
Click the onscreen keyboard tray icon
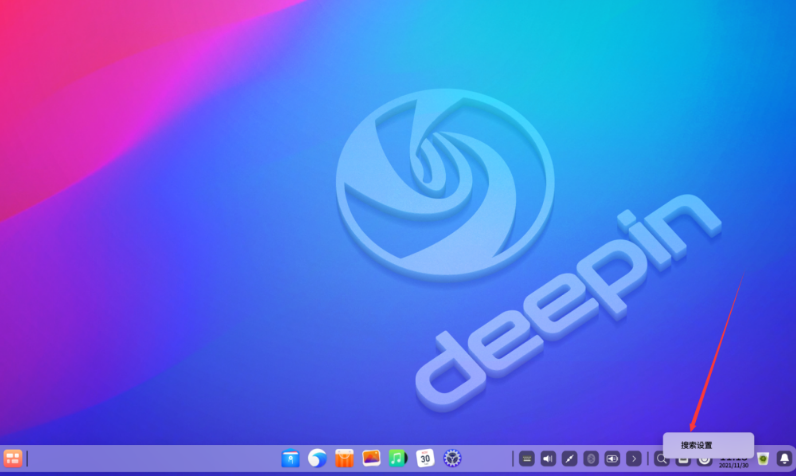526,459
